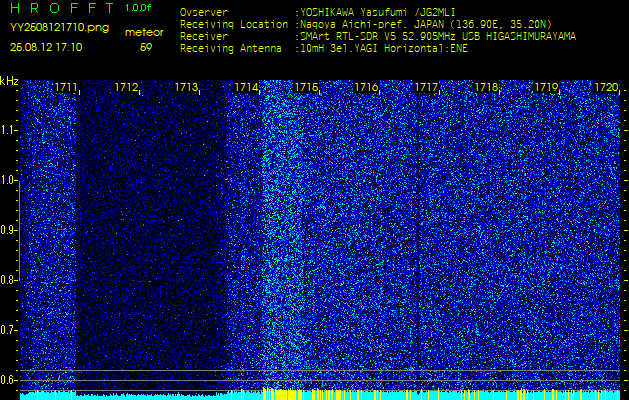Click the 'Receiver' field label
The height and width of the screenshot is (400, 629).
pos(204,37)
